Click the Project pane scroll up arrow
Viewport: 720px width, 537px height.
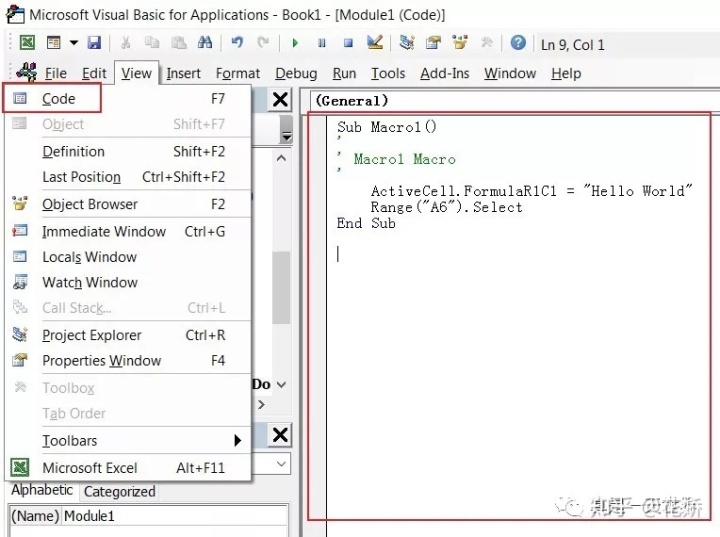tap(281, 158)
